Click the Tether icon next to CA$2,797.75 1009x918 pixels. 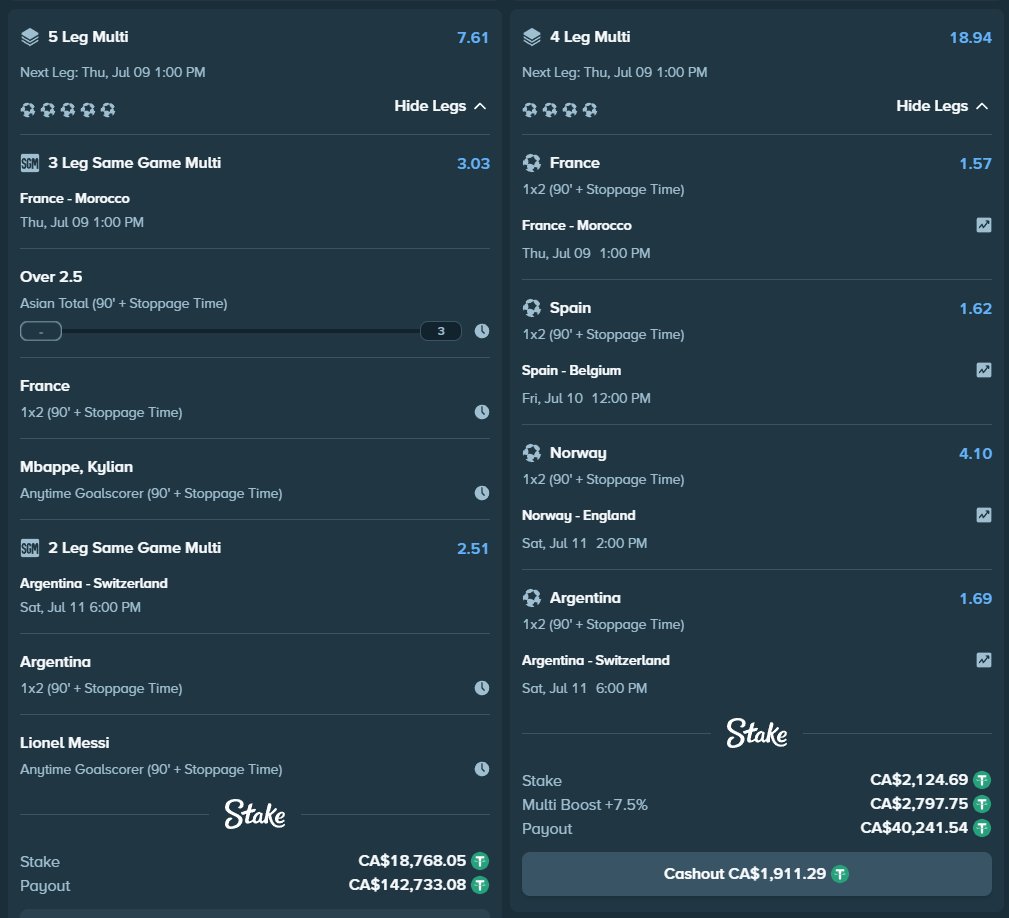[x=982, y=804]
